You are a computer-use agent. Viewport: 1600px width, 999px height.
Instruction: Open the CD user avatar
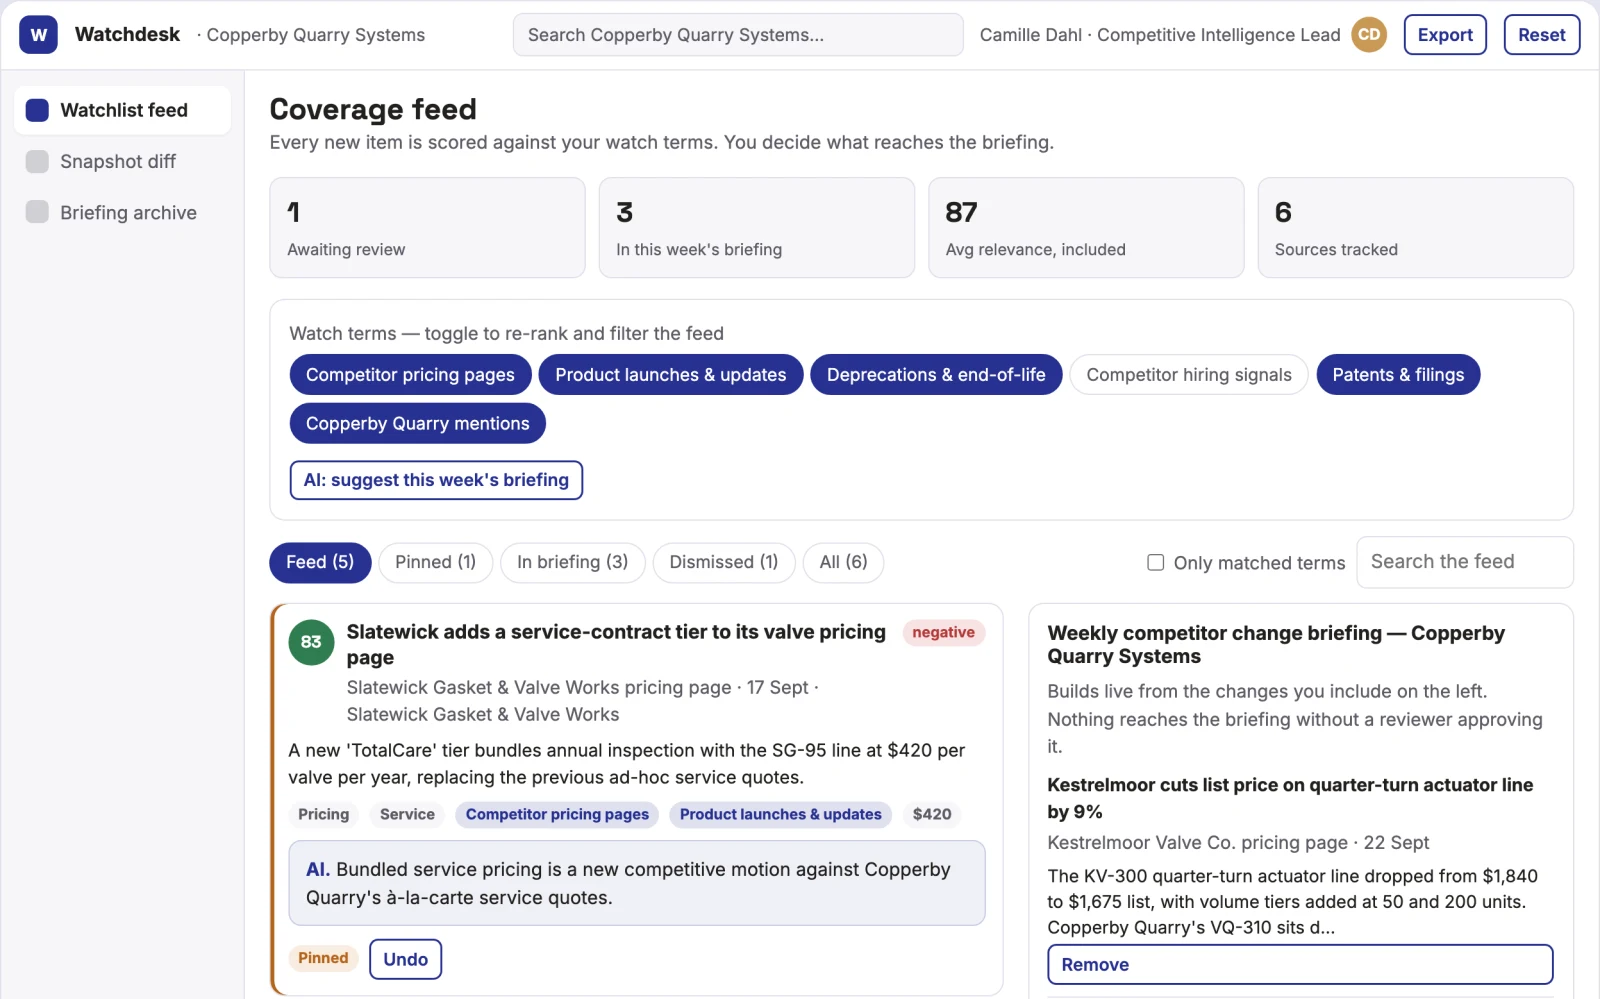(1369, 35)
